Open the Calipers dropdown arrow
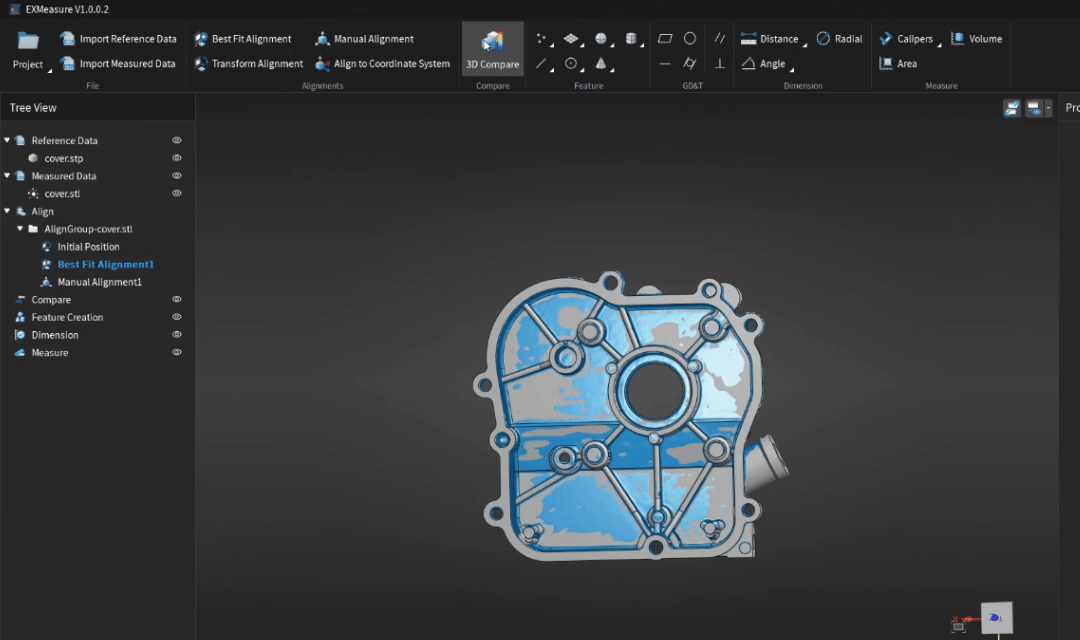Screen dimensions: 1080x640 click(939, 45)
